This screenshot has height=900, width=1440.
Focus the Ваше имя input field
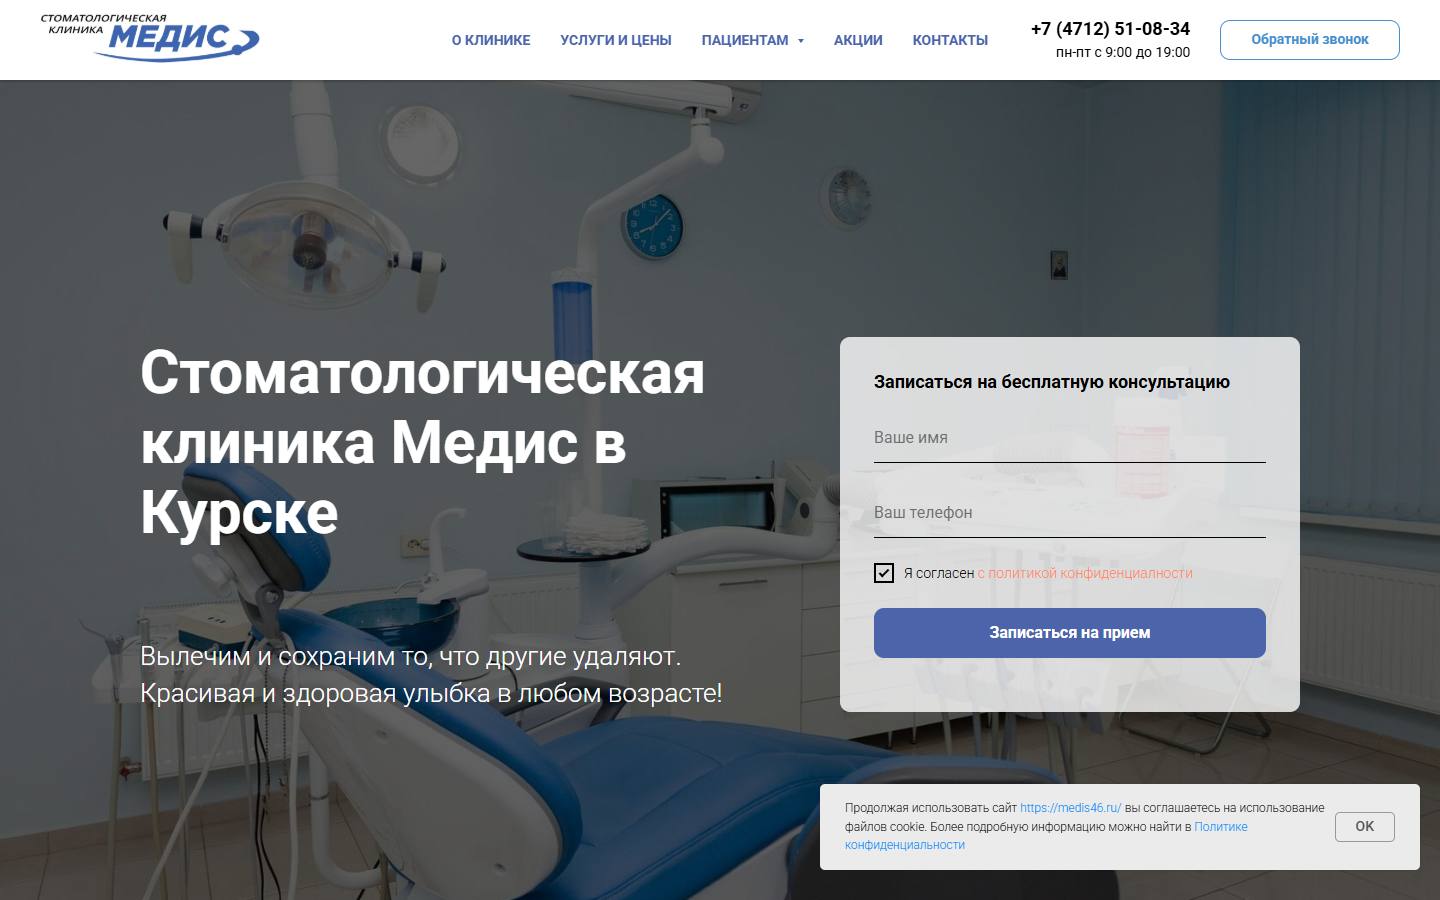(1070, 438)
